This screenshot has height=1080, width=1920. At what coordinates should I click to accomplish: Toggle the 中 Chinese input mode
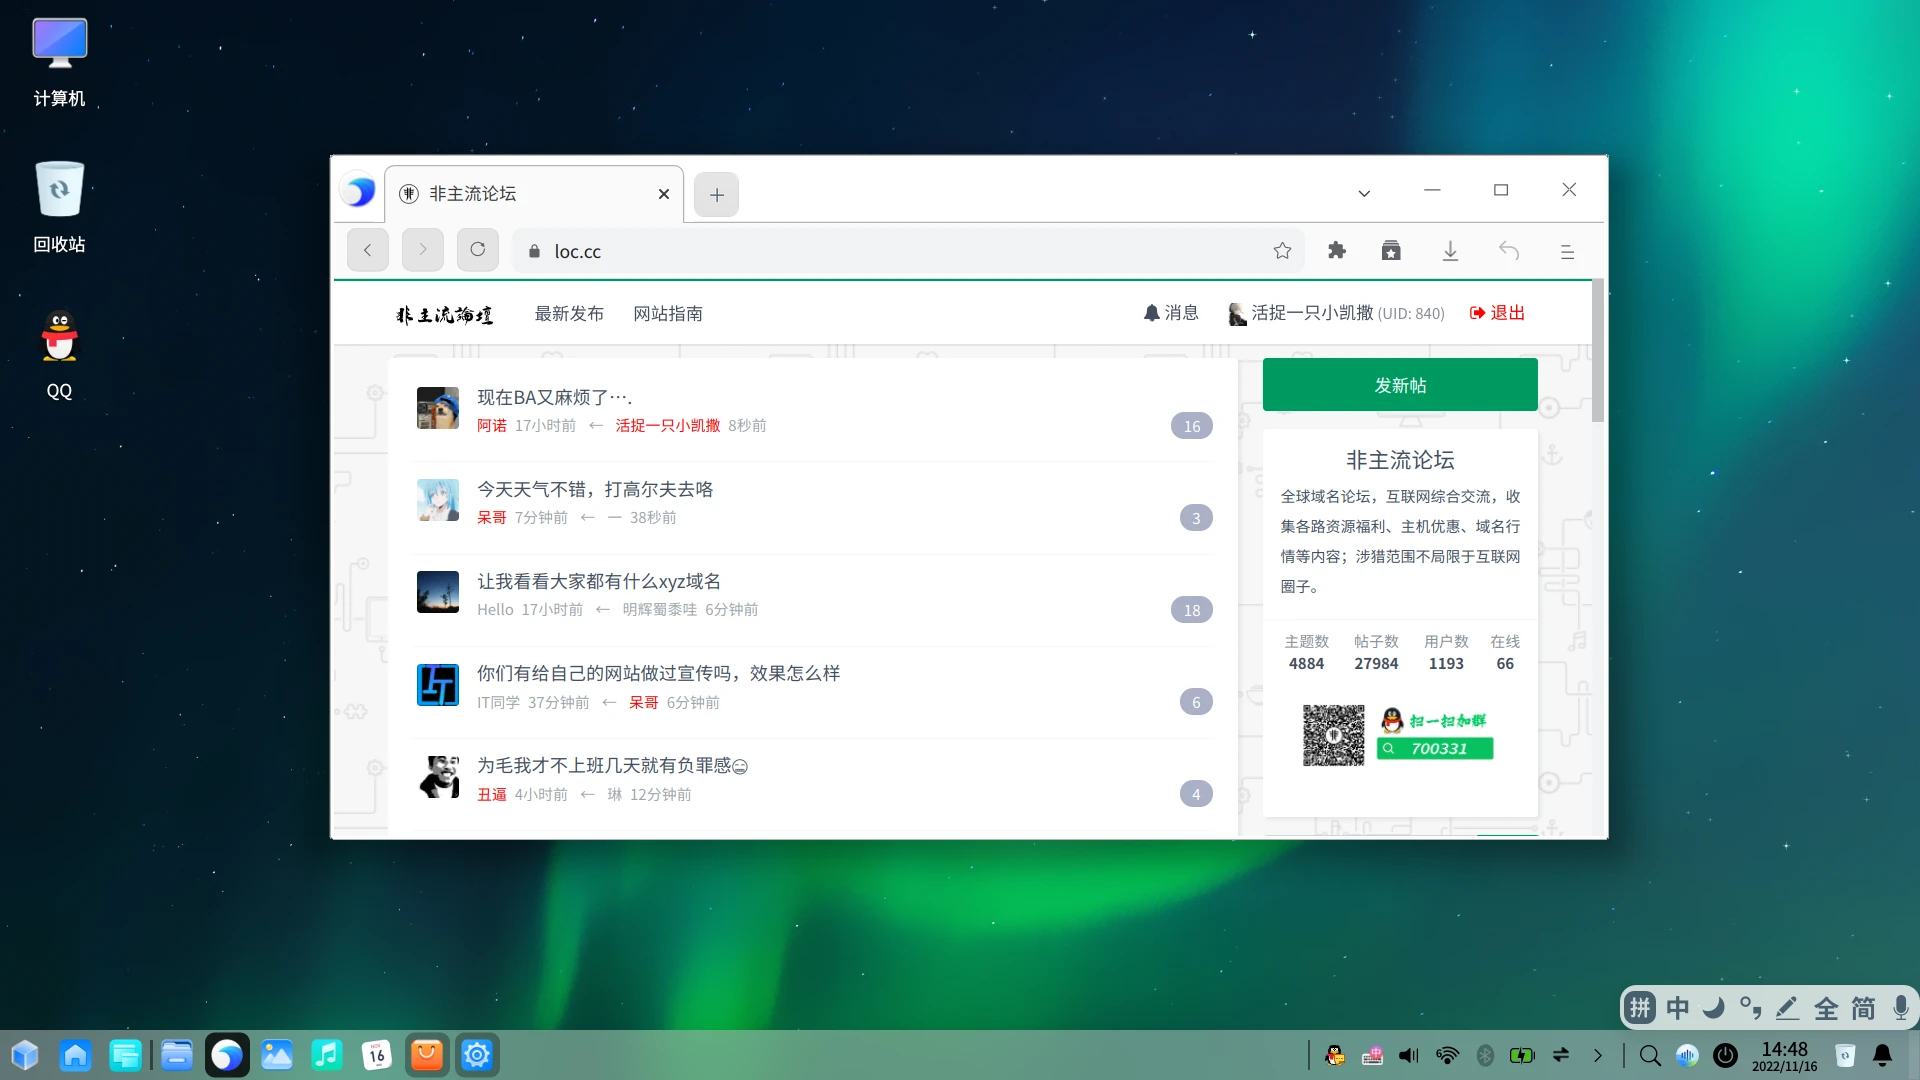[x=1677, y=1008]
